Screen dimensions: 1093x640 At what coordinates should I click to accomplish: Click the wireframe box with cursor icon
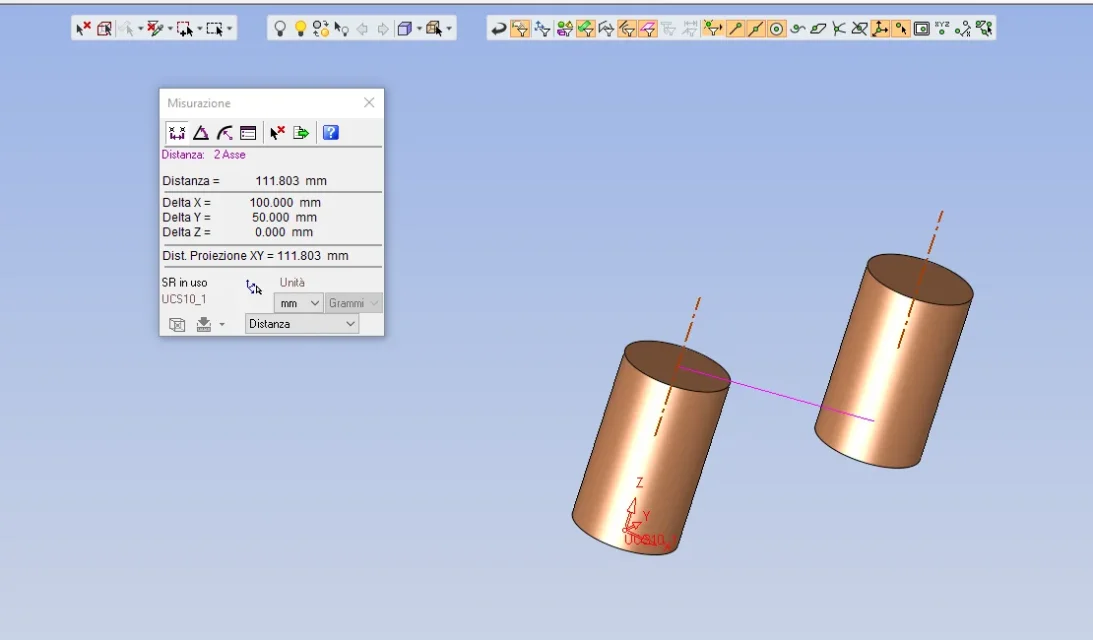click(x=434, y=29)
